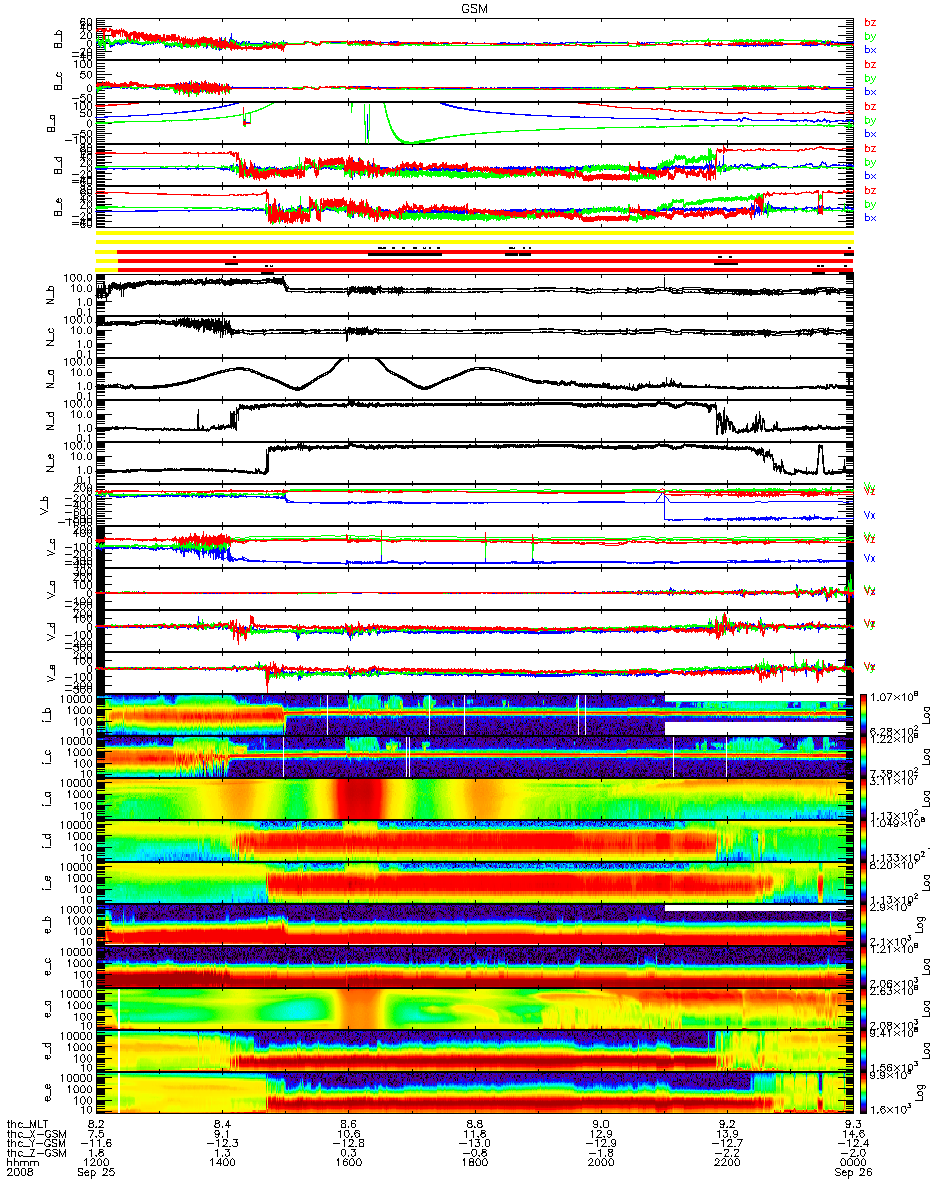Viewport: 930px width, 1200px height.
Task: Click the by legend of B_b panel
Action: point(869,36)
